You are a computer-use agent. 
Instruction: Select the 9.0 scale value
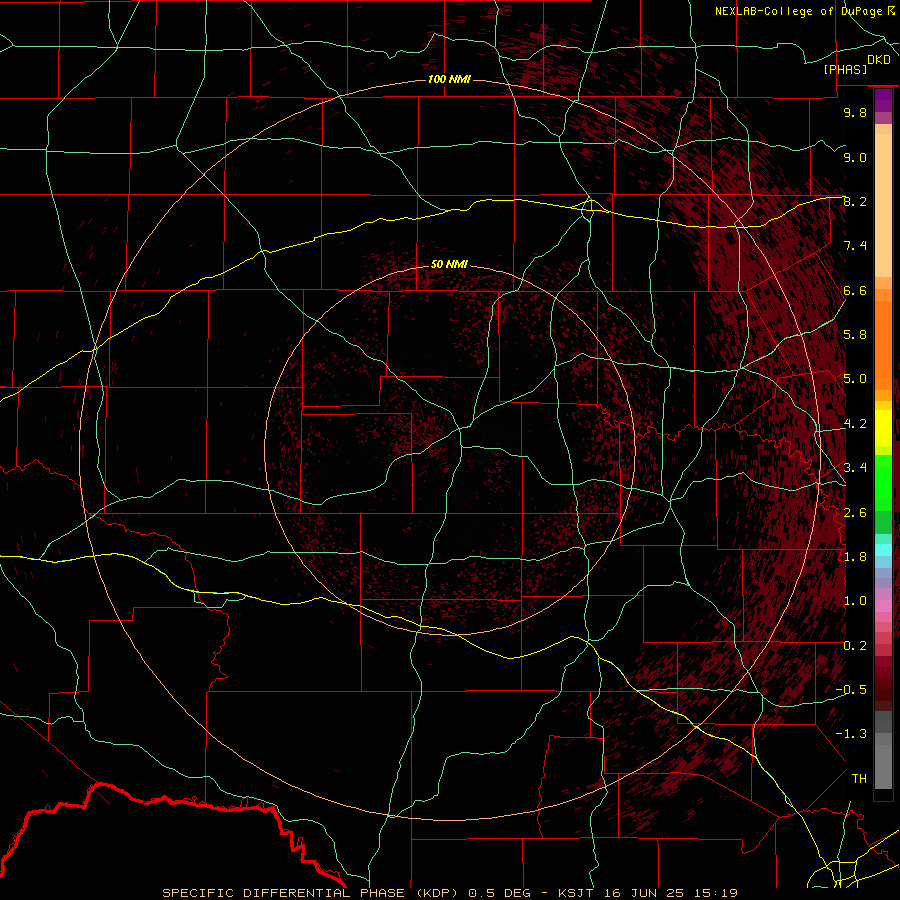855,157
